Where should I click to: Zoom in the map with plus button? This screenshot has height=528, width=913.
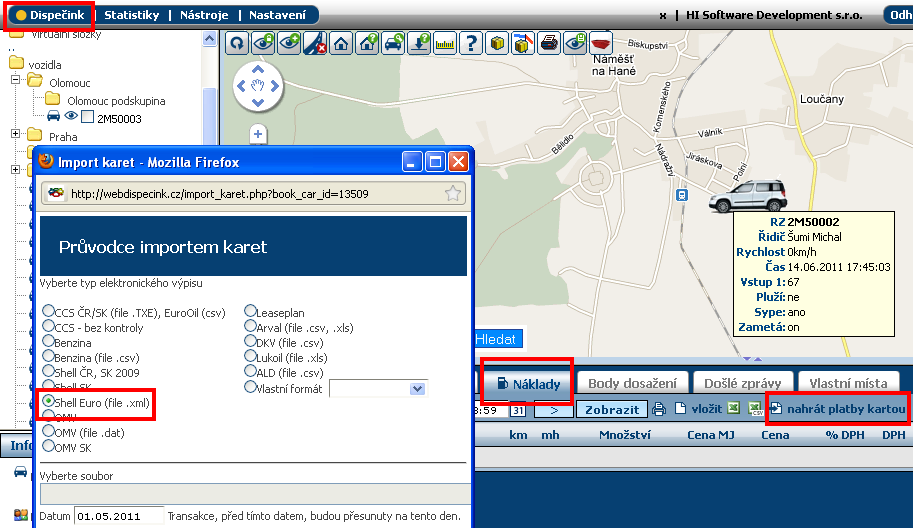tap(258, 134)
